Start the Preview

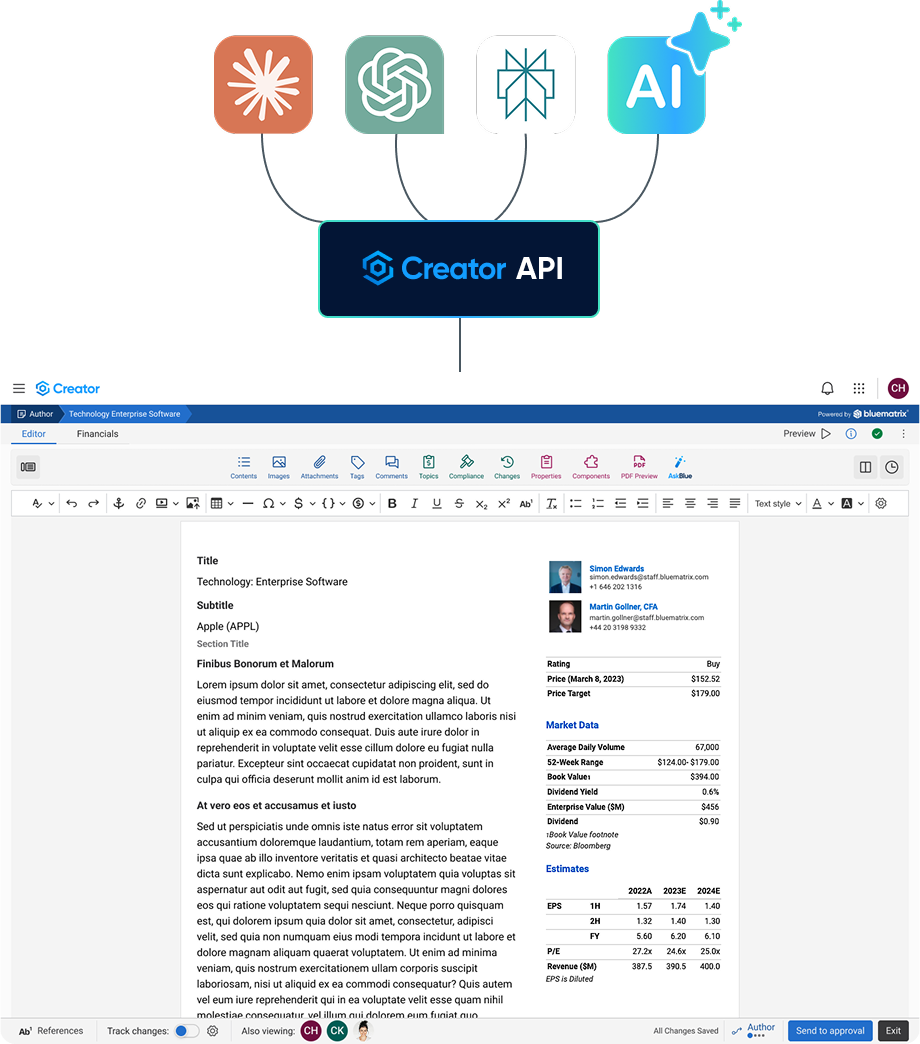pos(807,433)
